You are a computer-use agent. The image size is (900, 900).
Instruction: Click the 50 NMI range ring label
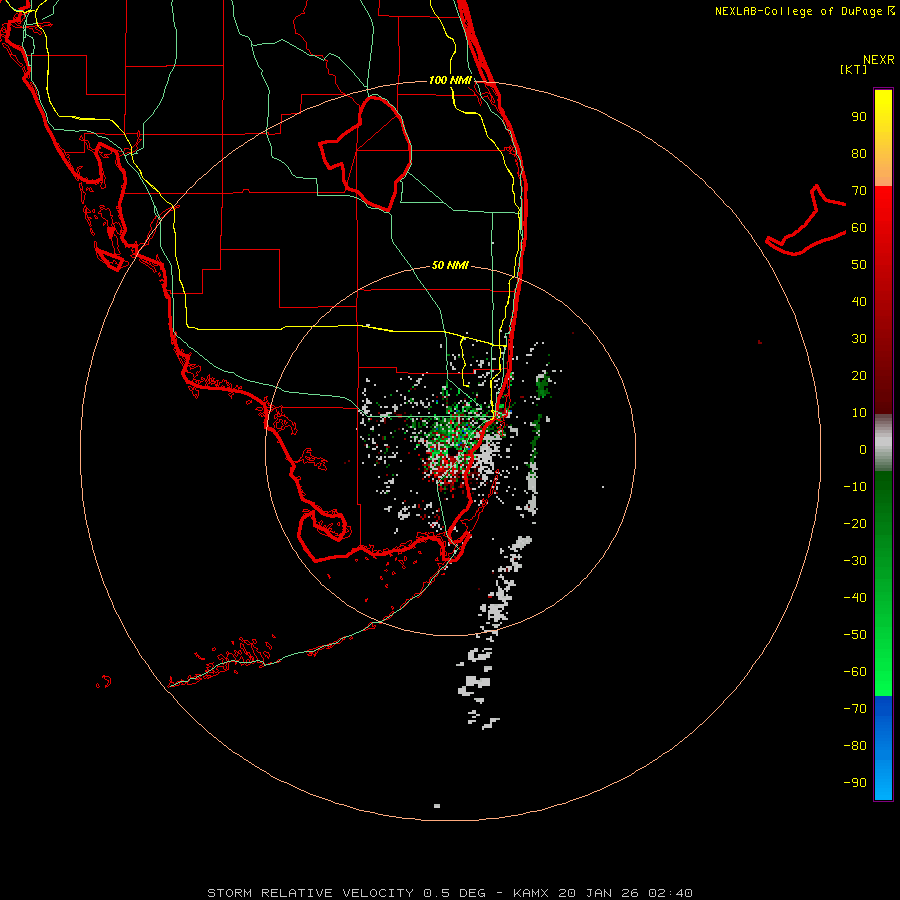pyautogui.click(x=450, y=265)
